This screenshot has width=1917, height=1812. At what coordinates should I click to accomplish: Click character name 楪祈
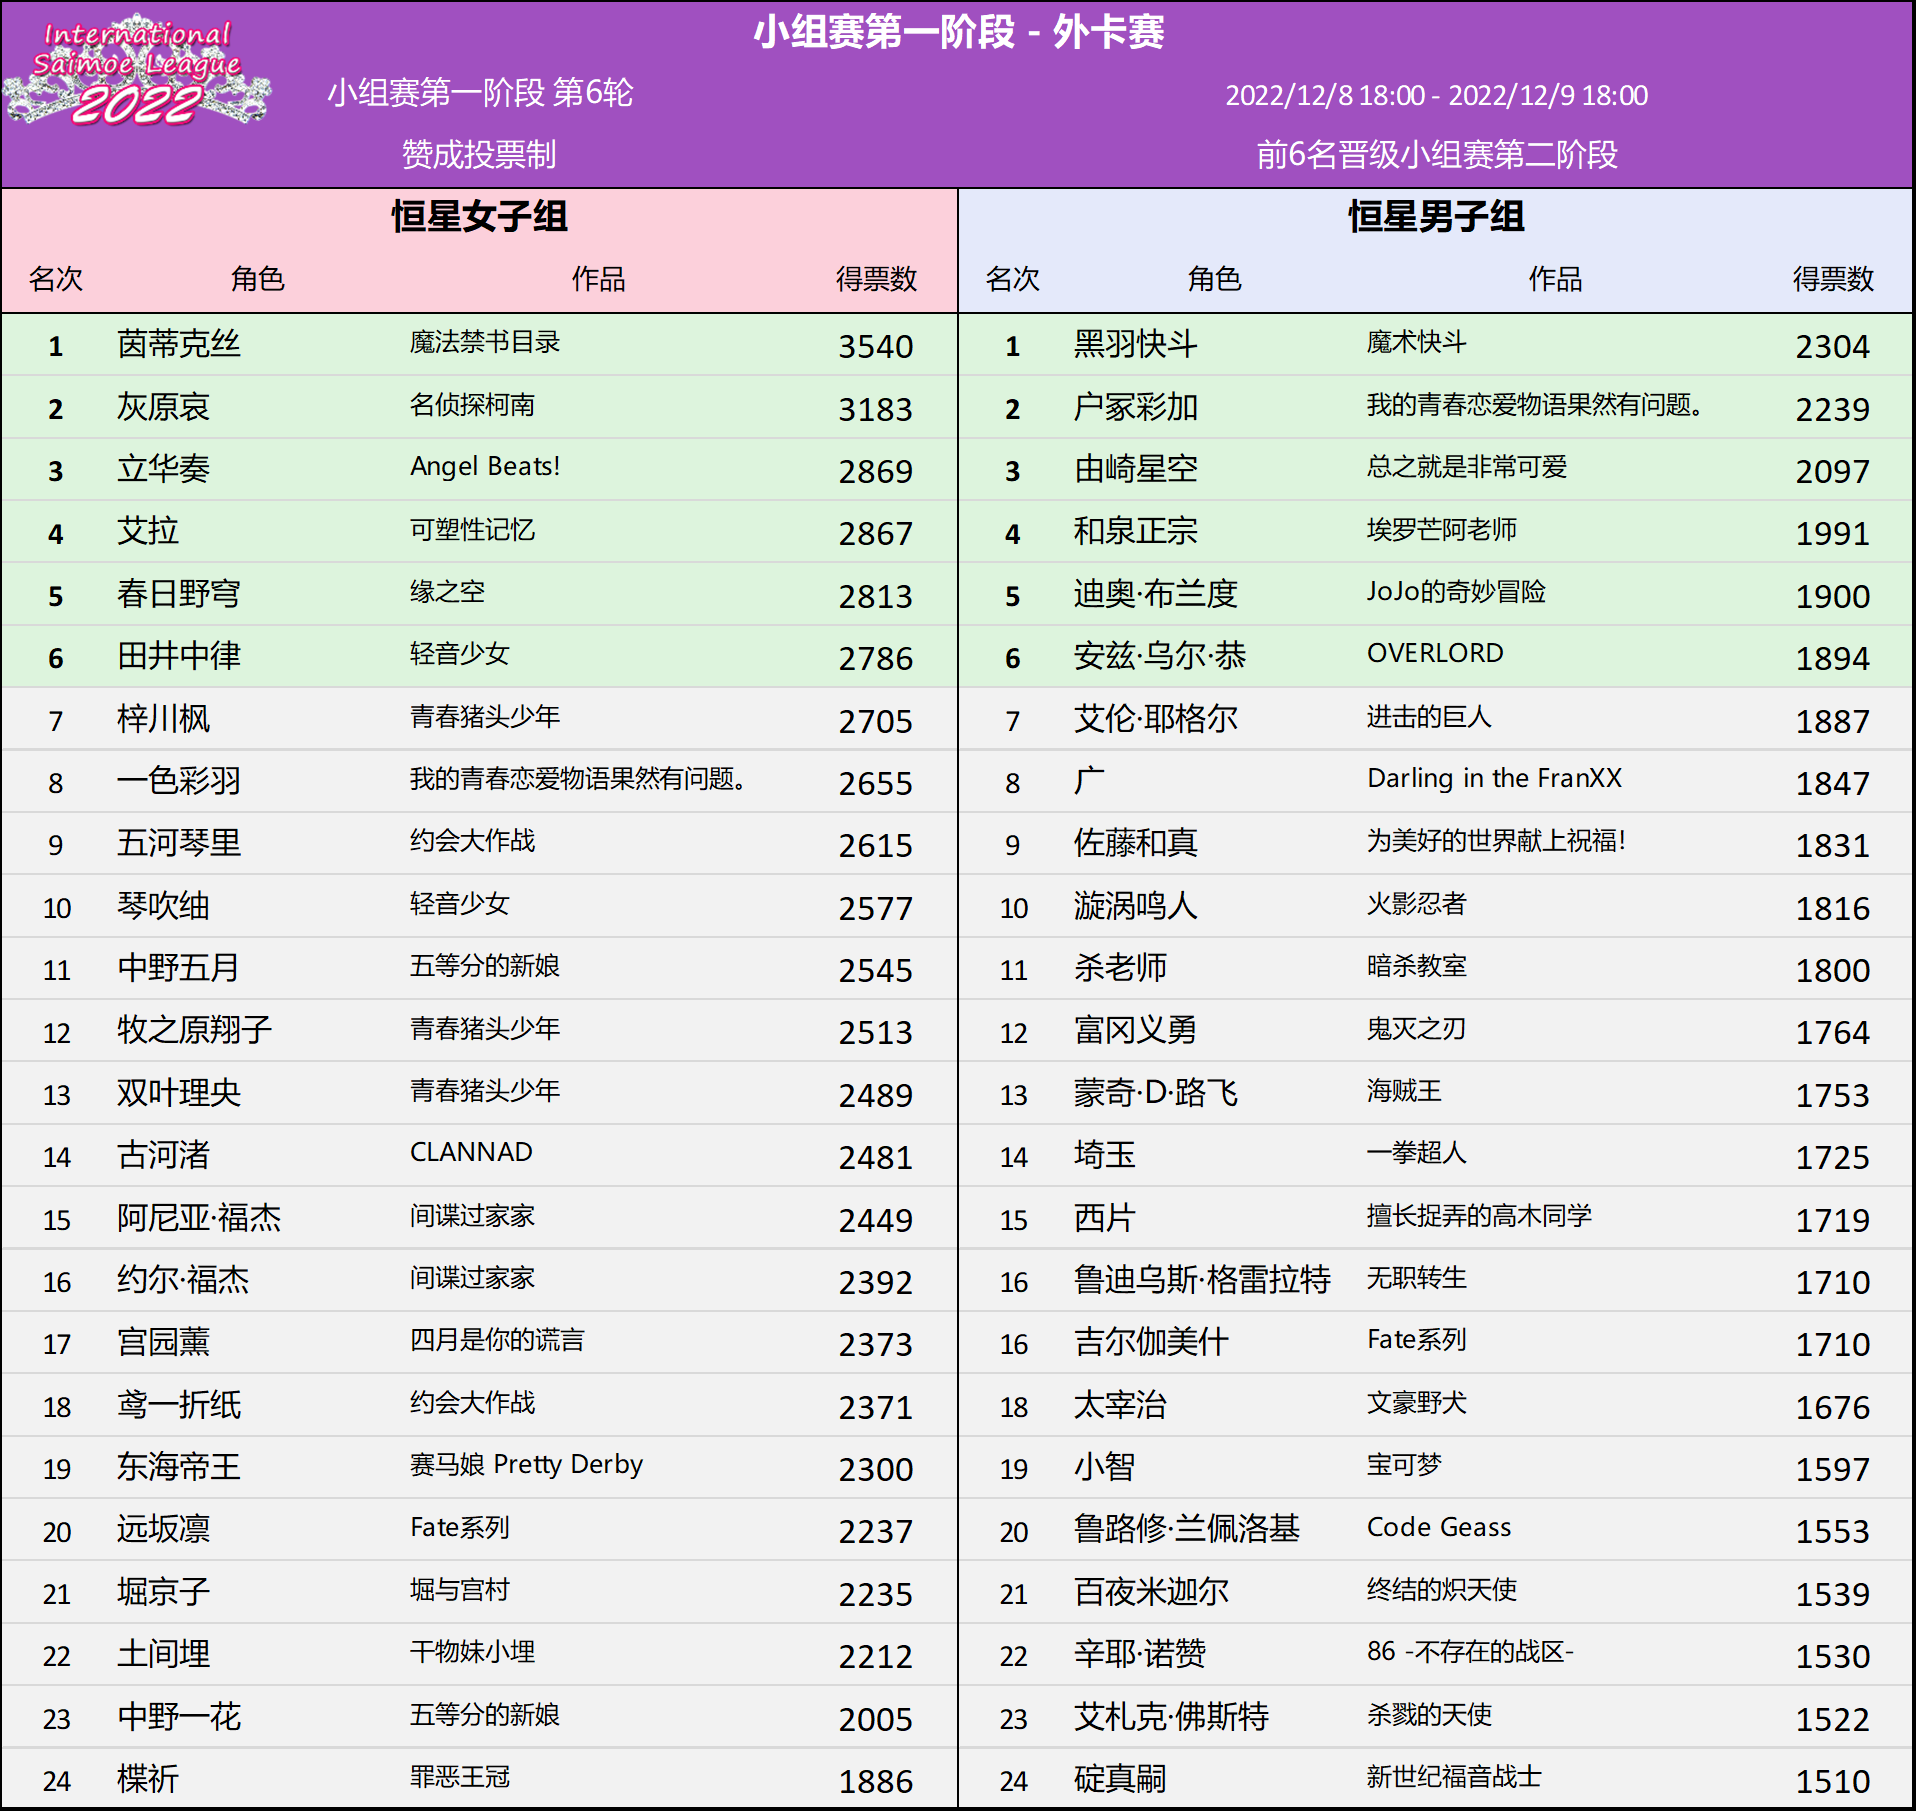coord(148,1780)
